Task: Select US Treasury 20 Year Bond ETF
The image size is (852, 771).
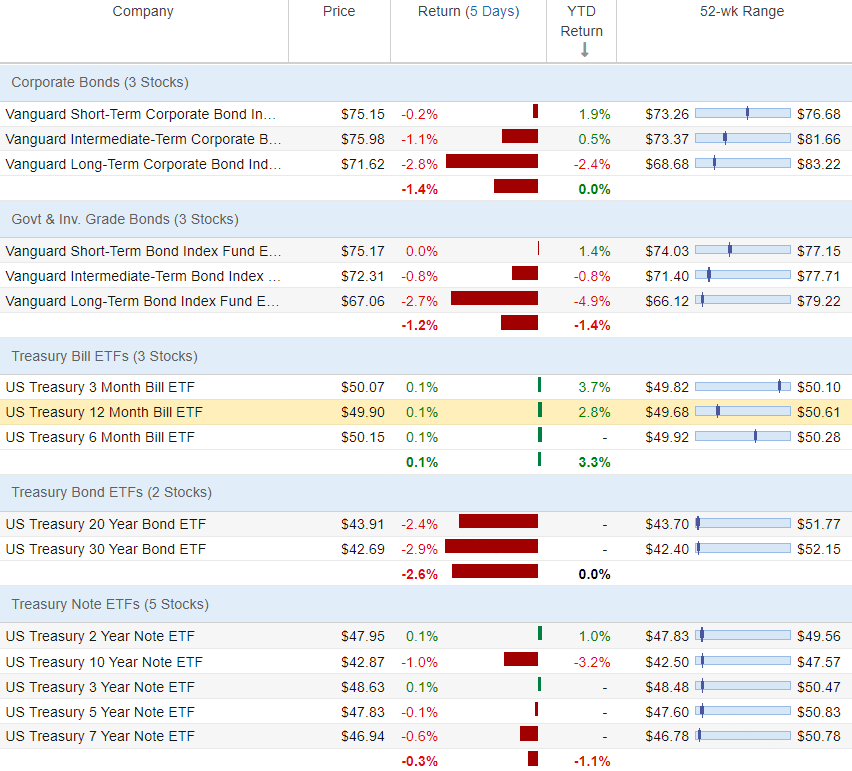Action: pos(106,524)
